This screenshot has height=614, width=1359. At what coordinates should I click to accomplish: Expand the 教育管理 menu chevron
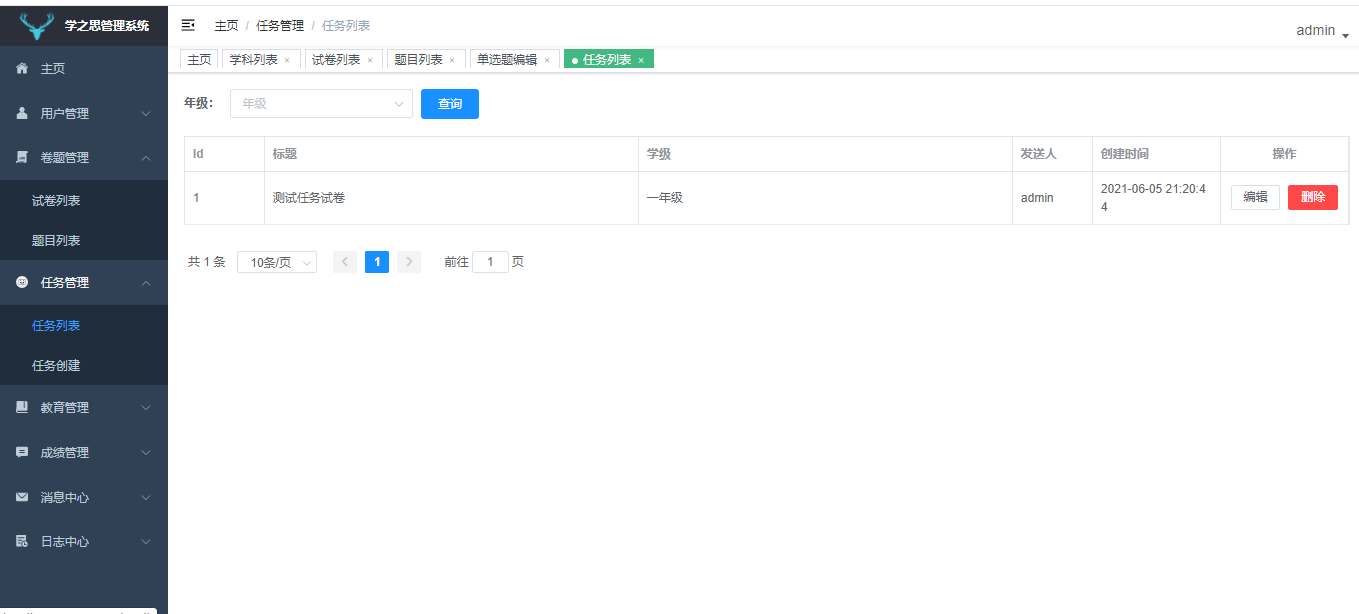[x=146, y=408]
